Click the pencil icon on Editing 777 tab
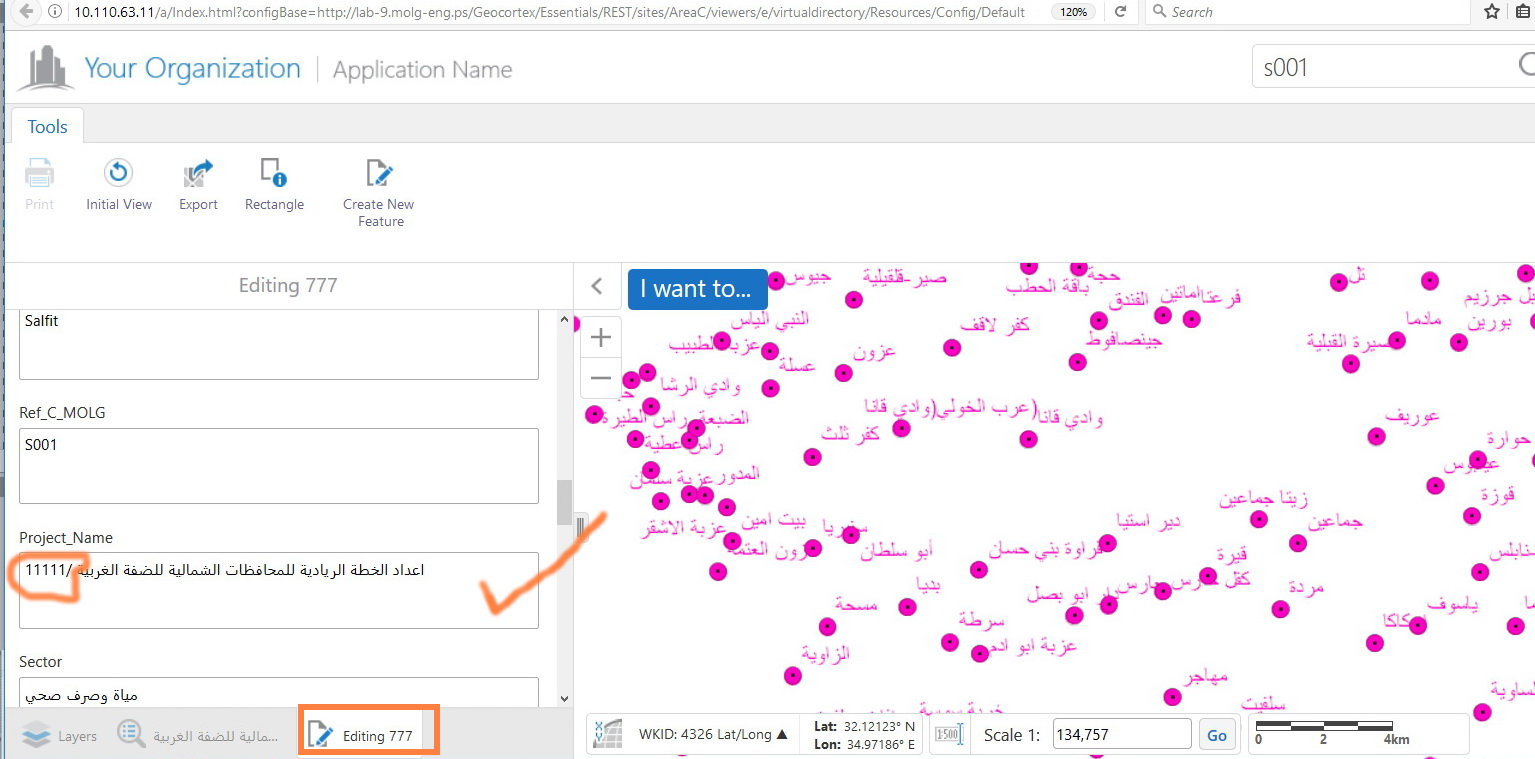Image resolution: width=1535 pixels, height=759 pixels. 320,735
